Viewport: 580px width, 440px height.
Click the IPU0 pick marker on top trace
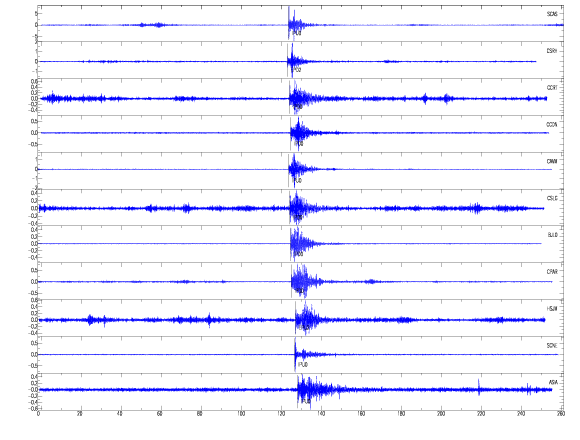tap(297, 33)
